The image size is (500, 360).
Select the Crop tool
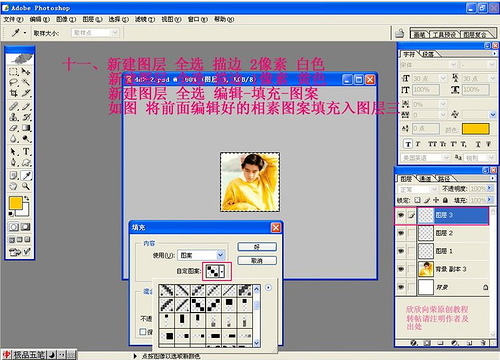14,93
